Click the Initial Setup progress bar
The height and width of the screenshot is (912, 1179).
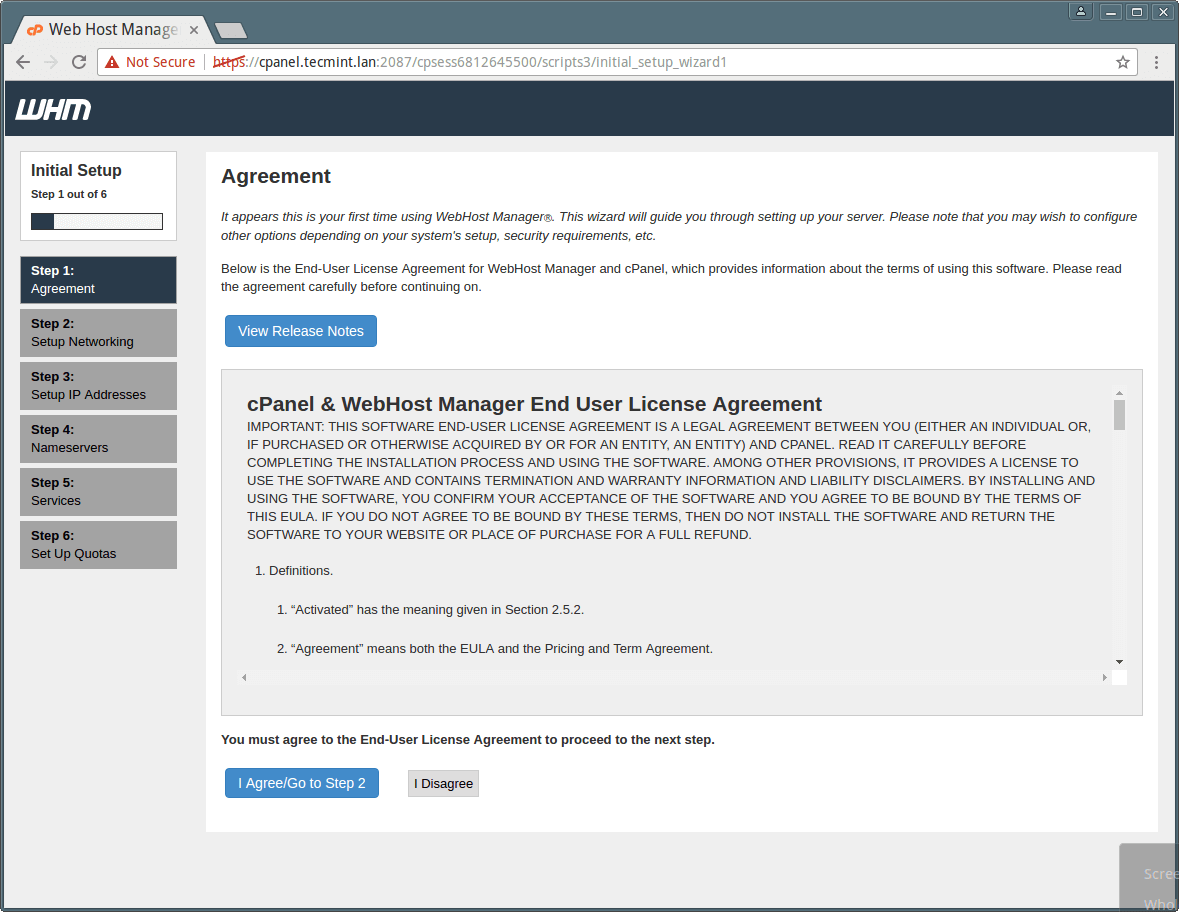(x=97, y=221)
